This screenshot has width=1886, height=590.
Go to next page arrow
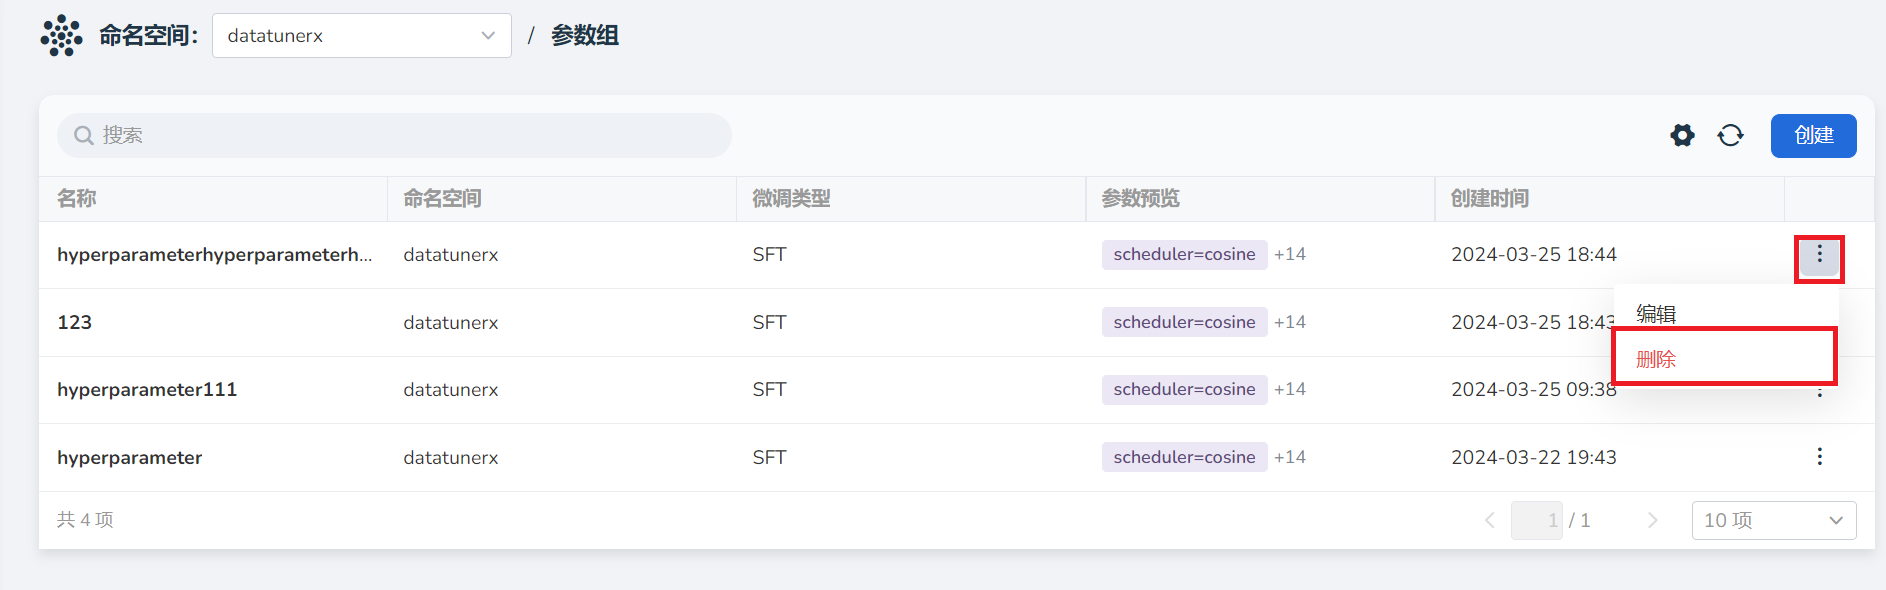coord(1652,520)
